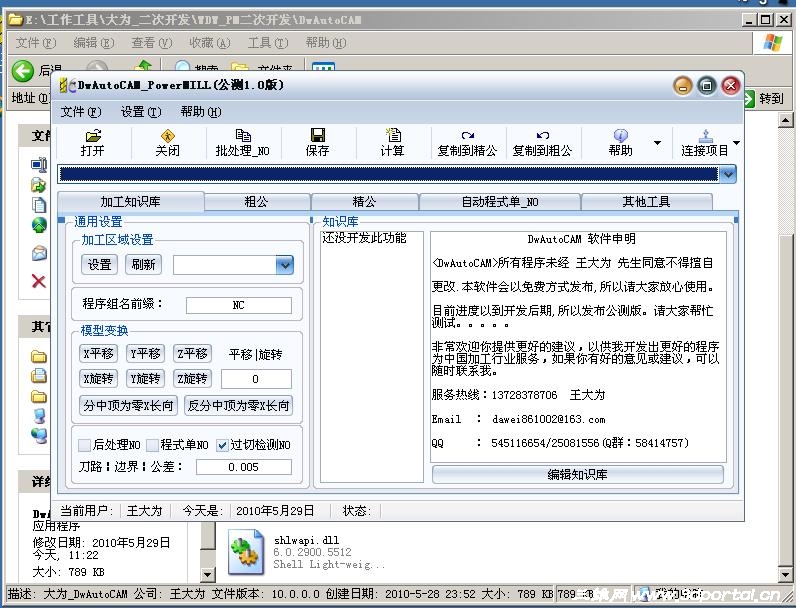Click the scroll-up arrow of Explorer scrollbar
796x608 pixels.
(x=785, y=120)
